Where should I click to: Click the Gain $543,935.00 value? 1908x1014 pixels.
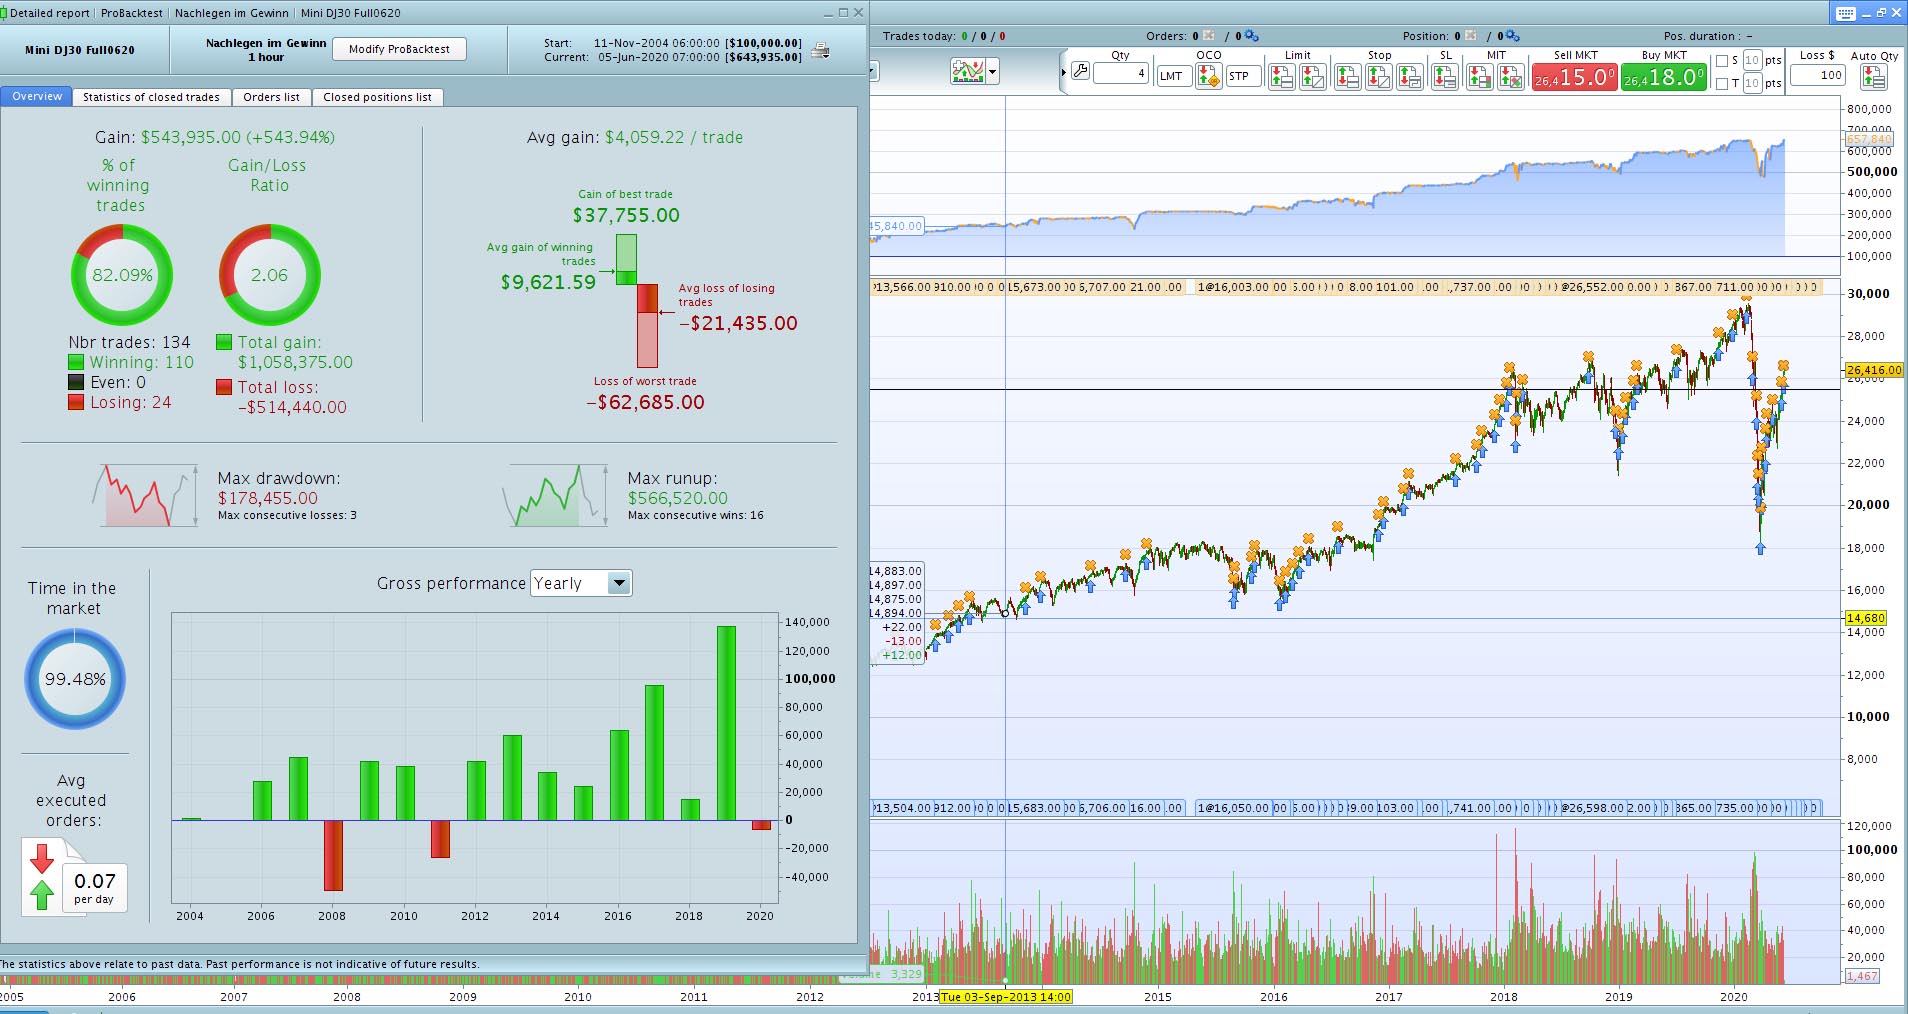pos(238,137)
